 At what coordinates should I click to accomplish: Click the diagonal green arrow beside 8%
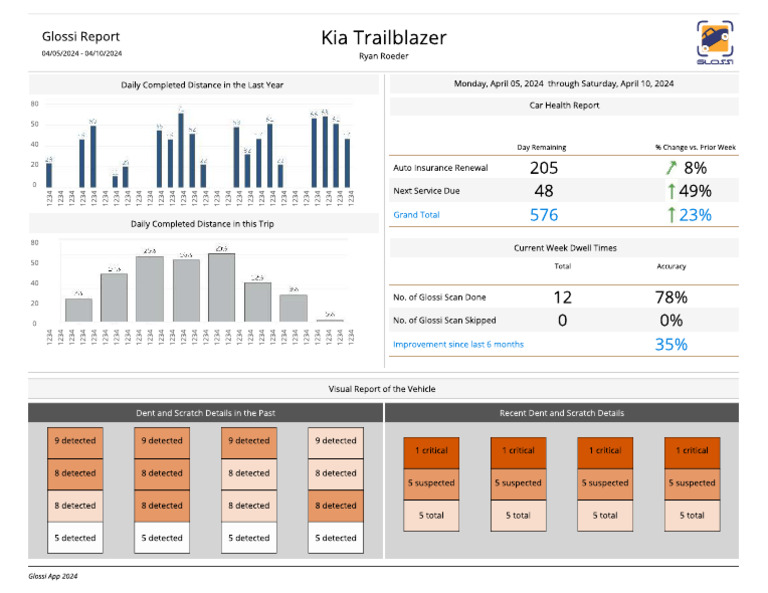tap(671, 168)
